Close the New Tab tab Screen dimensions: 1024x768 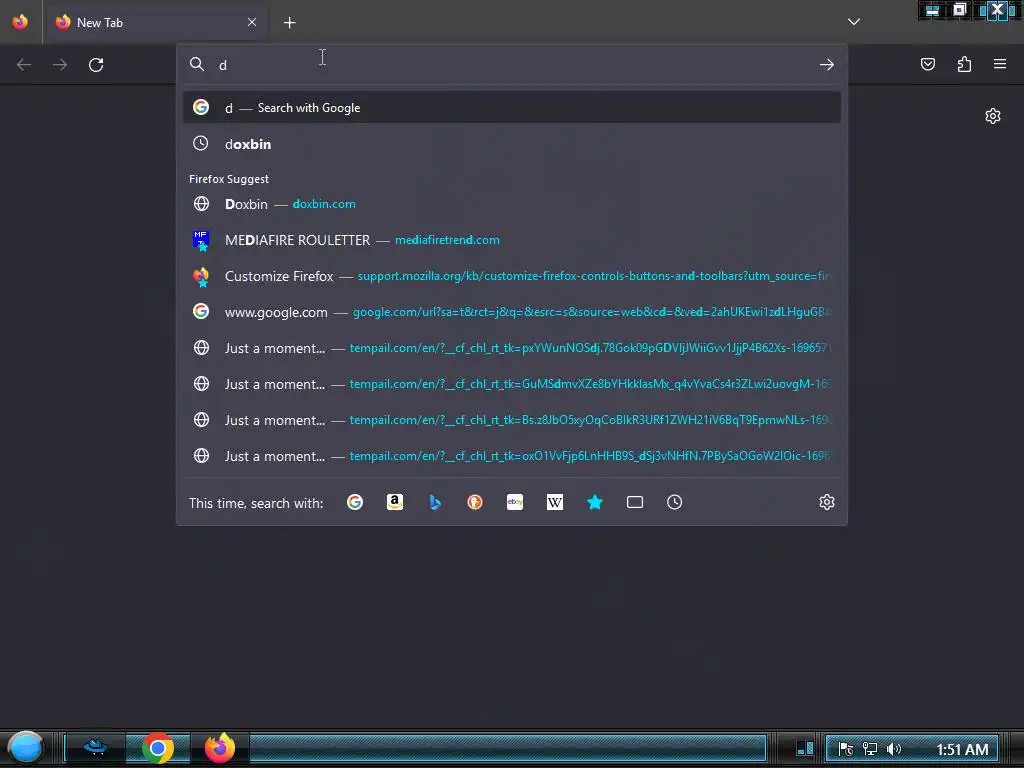point(252,22)
